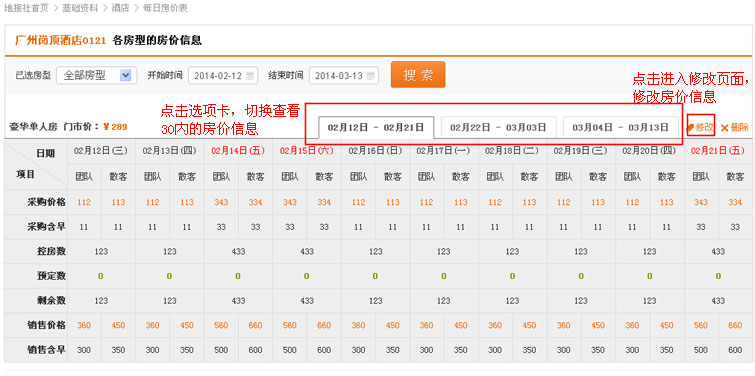Switch to 02月12日 - 02月21日 tab

click(376, 128)
